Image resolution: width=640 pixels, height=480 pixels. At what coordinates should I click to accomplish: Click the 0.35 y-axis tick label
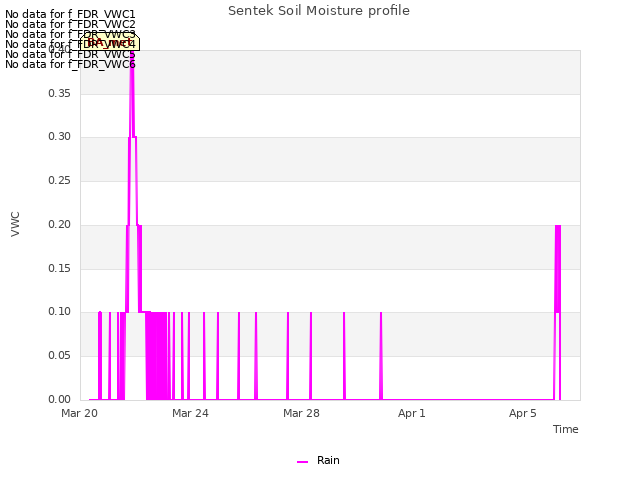pyautogui.click(x=60, y=93)
